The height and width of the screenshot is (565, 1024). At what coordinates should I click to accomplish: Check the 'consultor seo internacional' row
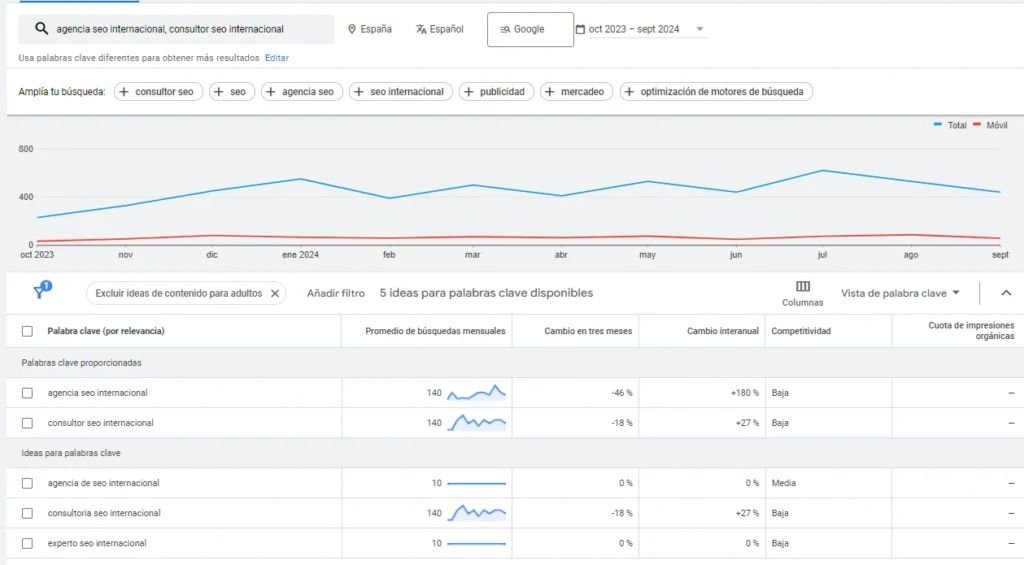tap(27, 423)
